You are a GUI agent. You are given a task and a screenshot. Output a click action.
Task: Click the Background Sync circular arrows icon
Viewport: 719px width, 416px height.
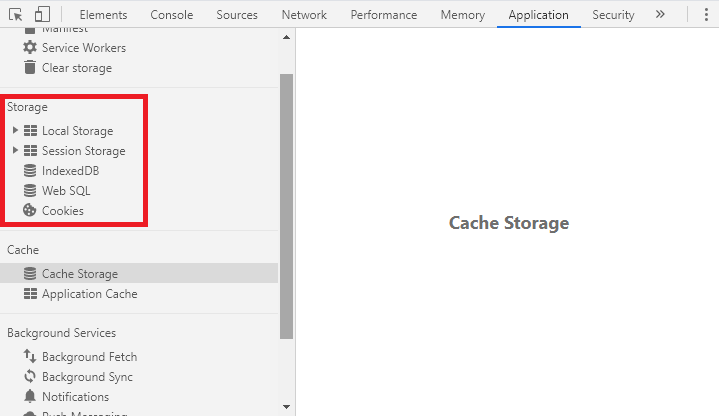30,377
